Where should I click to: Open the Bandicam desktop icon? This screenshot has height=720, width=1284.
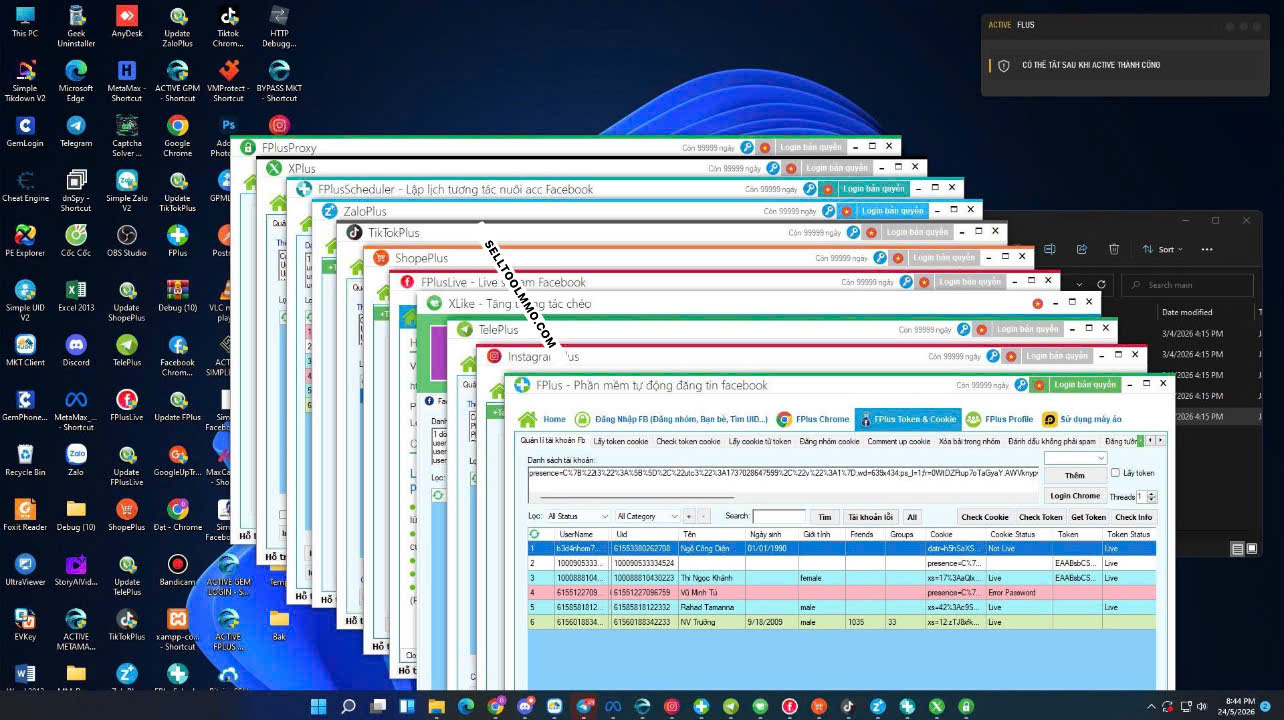[178, 570]
